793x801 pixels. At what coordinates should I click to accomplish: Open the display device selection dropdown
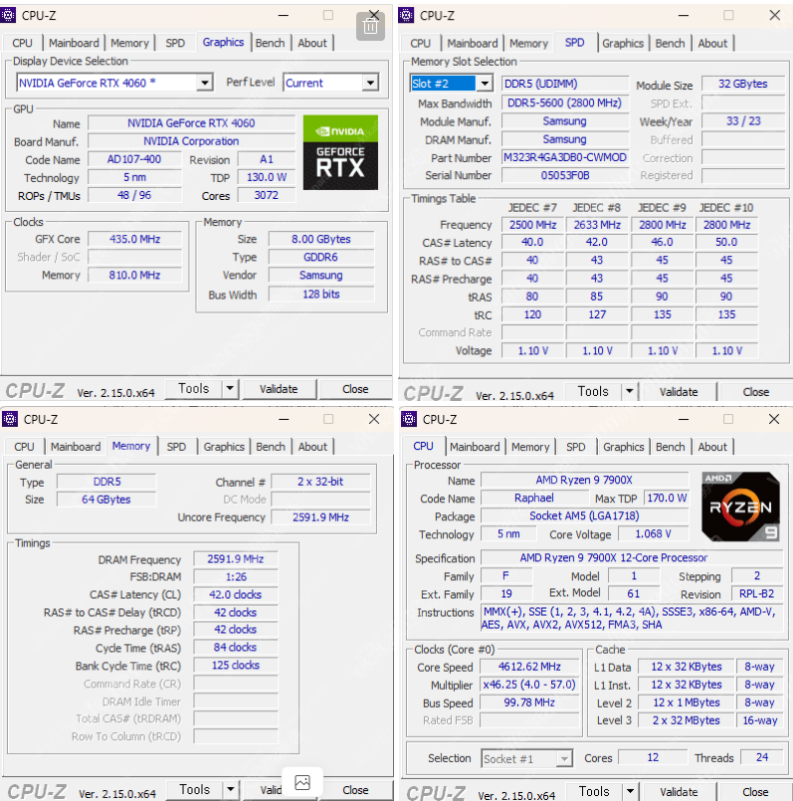pyautogui.click(x=204, y=82)
